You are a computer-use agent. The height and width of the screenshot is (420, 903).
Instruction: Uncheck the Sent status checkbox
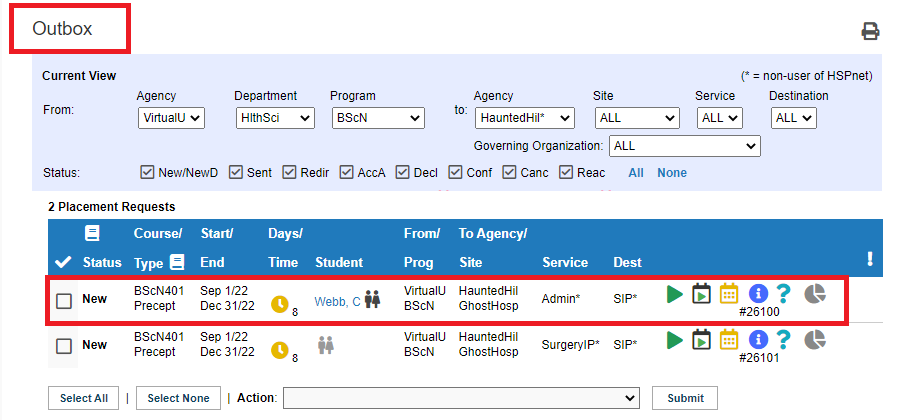pyautogui.click(x=236, y=172)
